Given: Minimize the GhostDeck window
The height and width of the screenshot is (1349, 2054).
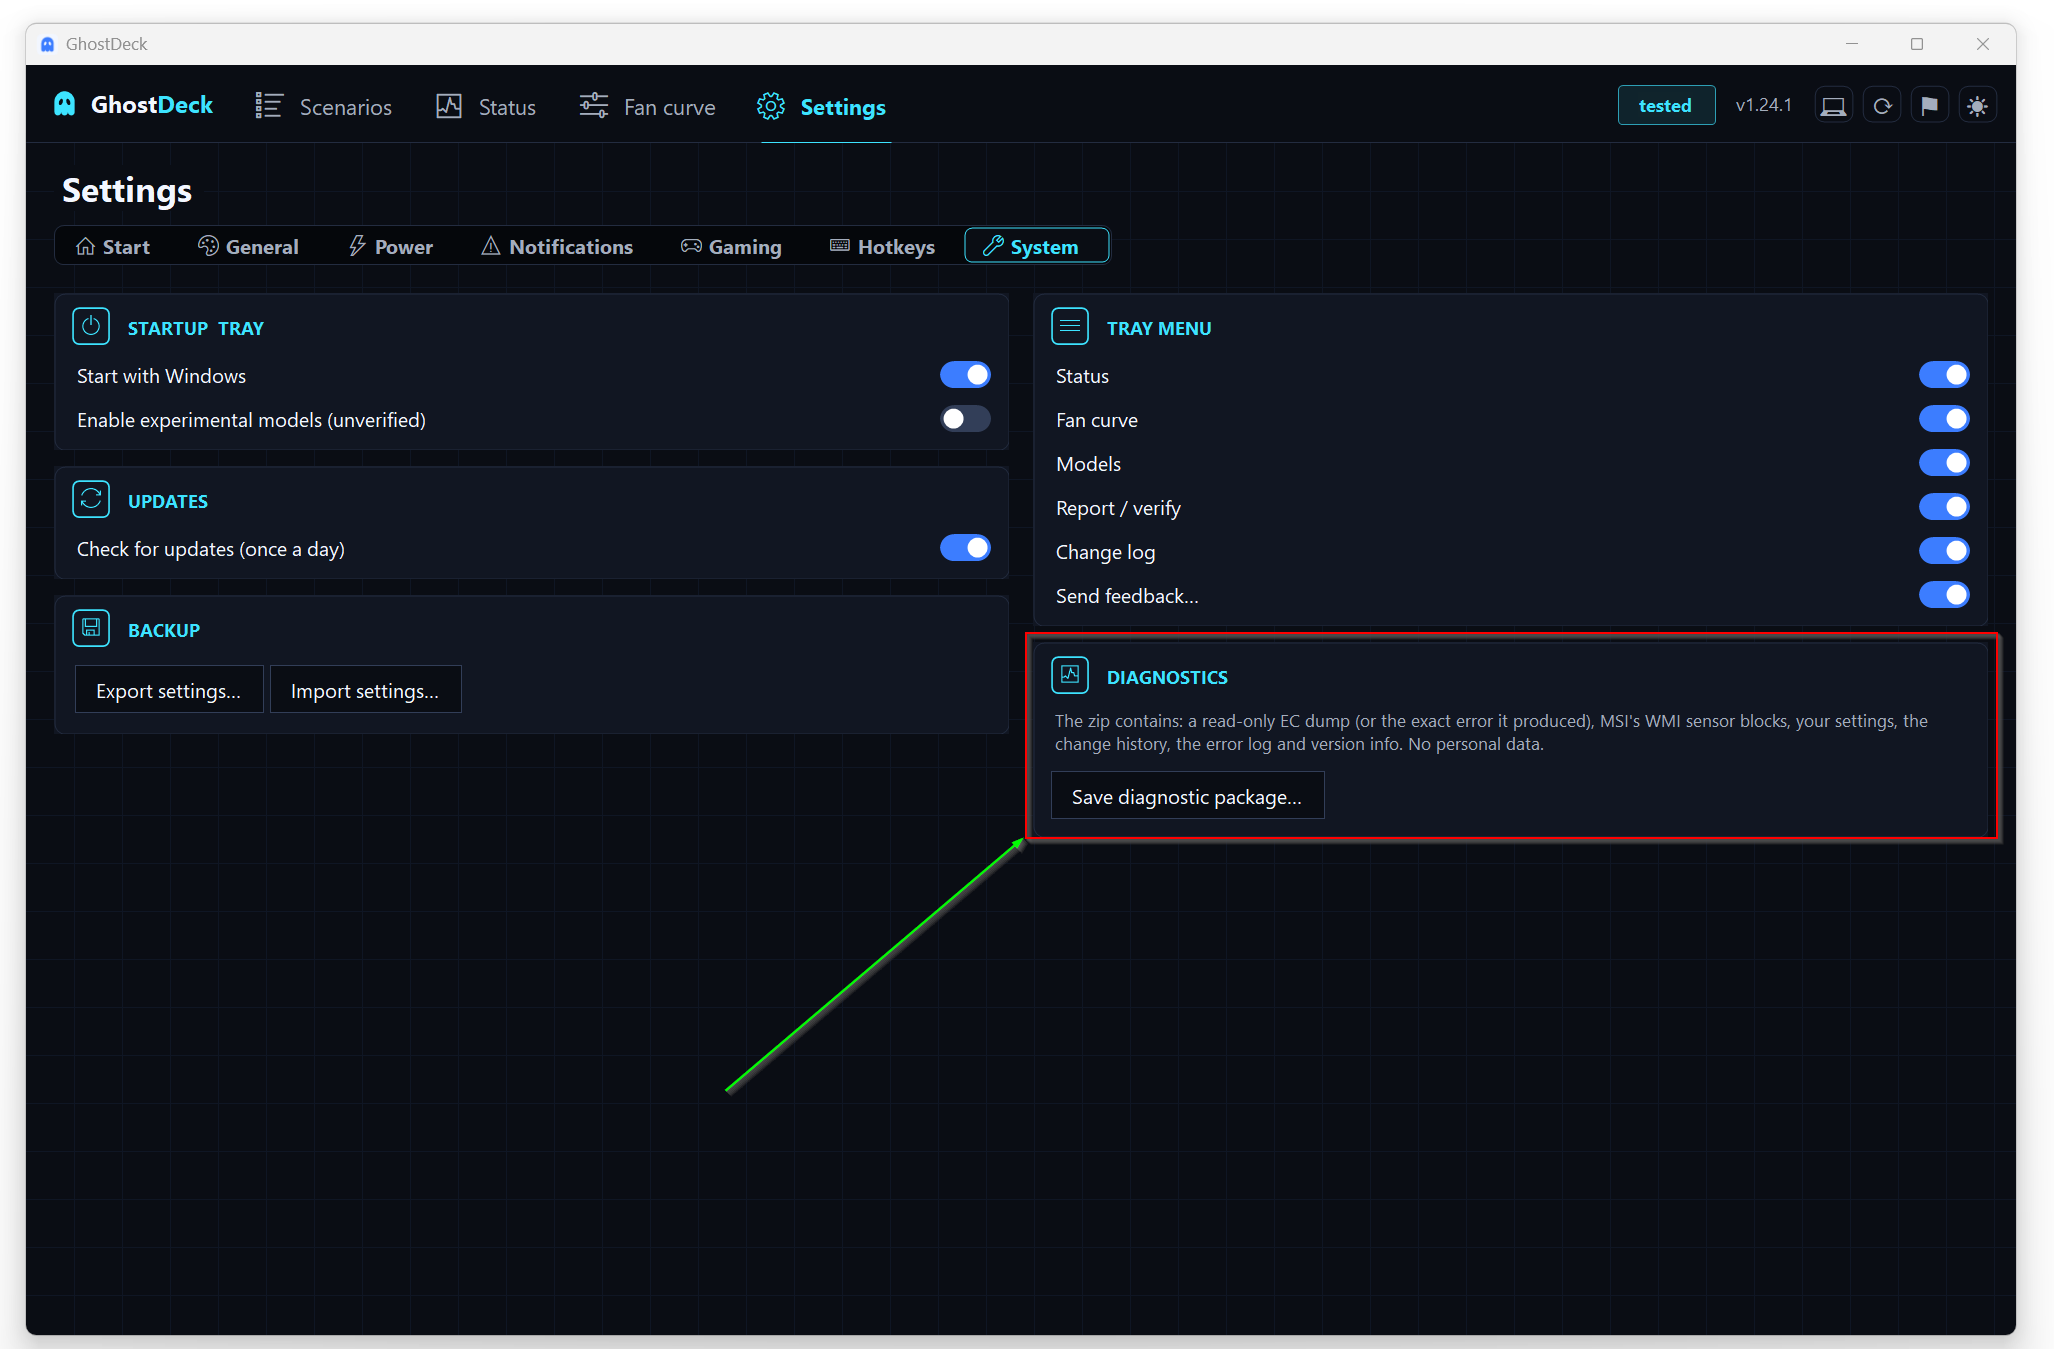Looking at the screenshot, I should (1852, 44).
